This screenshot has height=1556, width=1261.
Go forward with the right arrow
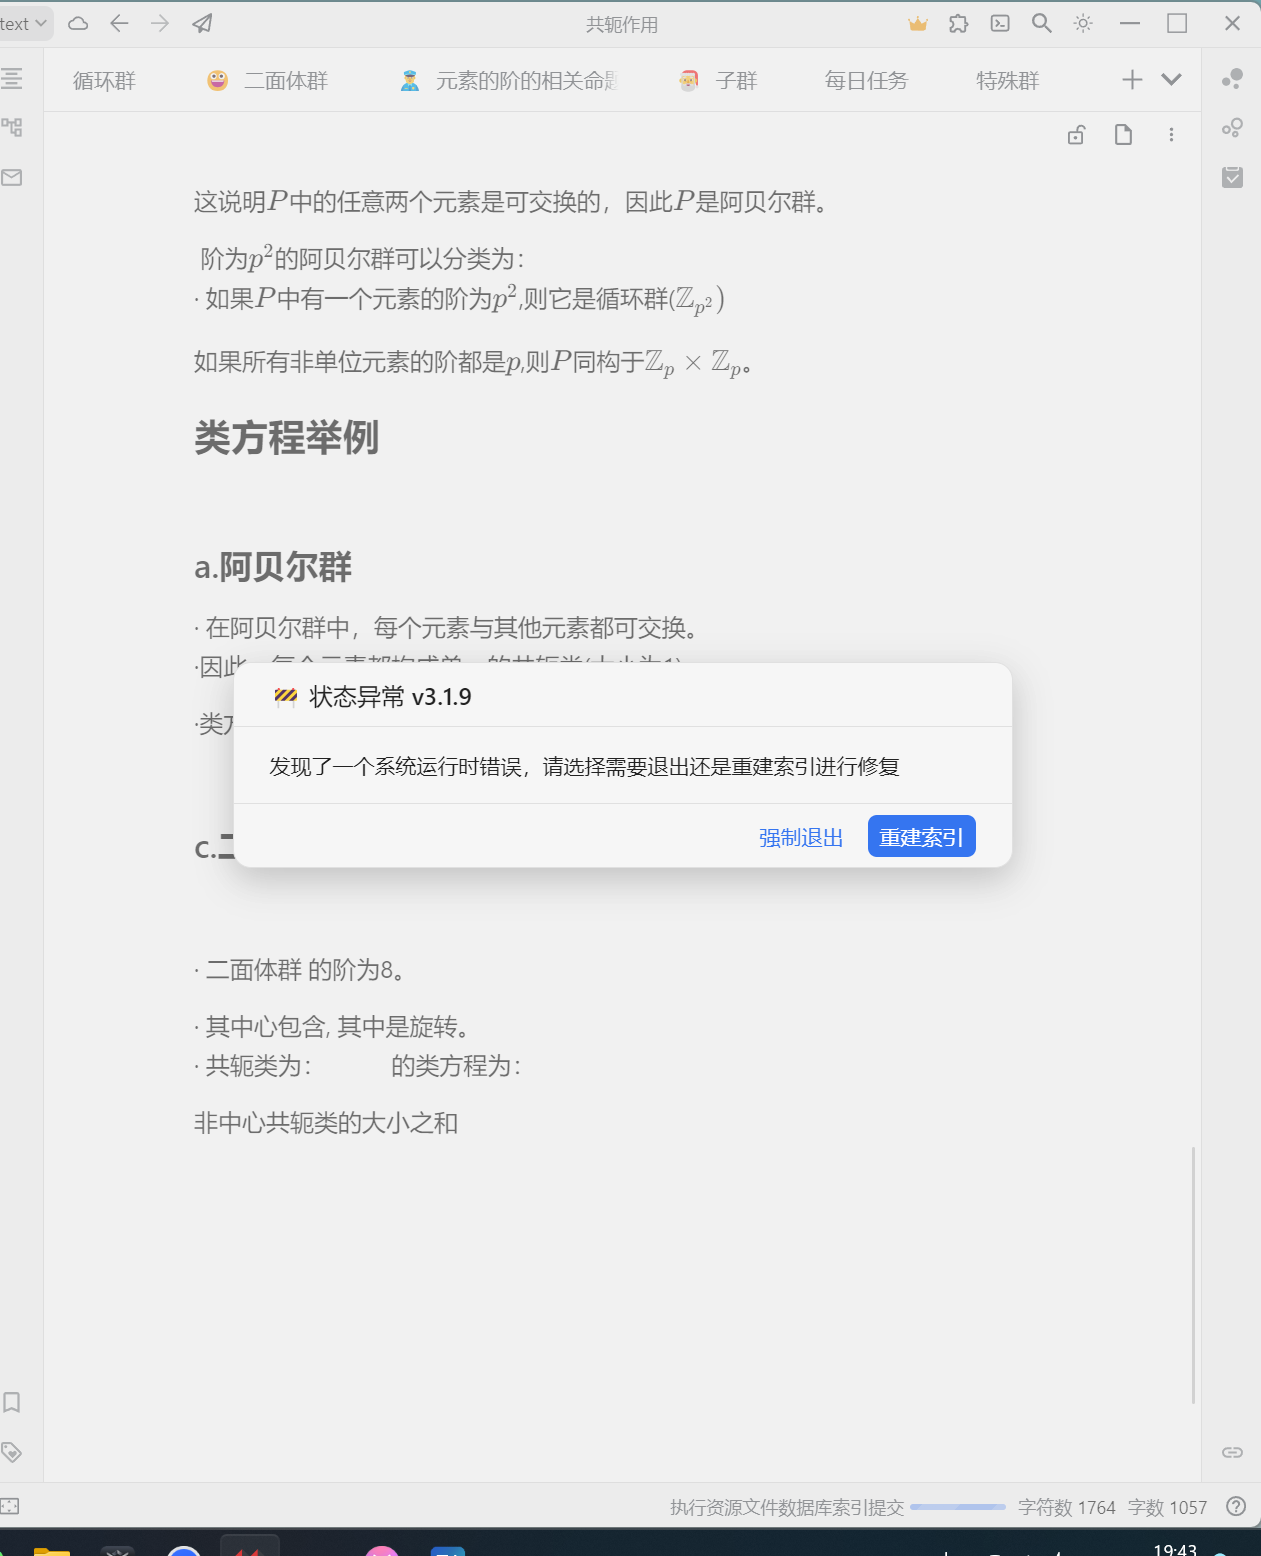click(160, 23)
